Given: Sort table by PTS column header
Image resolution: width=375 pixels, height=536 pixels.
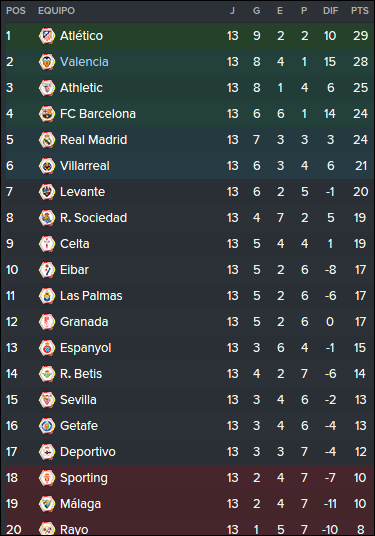Looking at the screenshot, I should [360, 11].
